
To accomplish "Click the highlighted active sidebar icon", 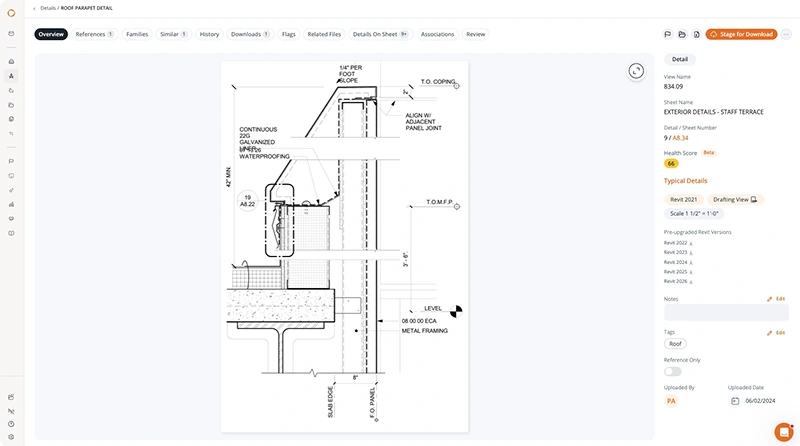I will click(x=11, y=76).
